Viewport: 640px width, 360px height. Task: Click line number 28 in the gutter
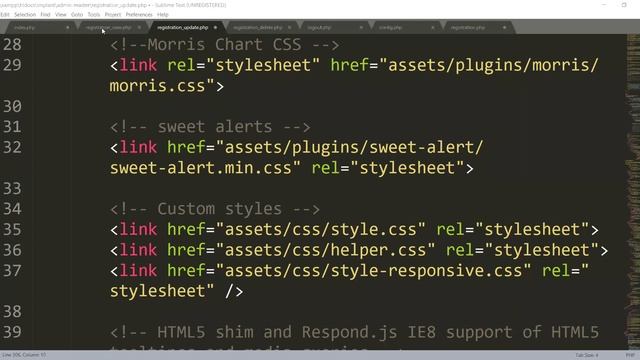tap(12, 44)
